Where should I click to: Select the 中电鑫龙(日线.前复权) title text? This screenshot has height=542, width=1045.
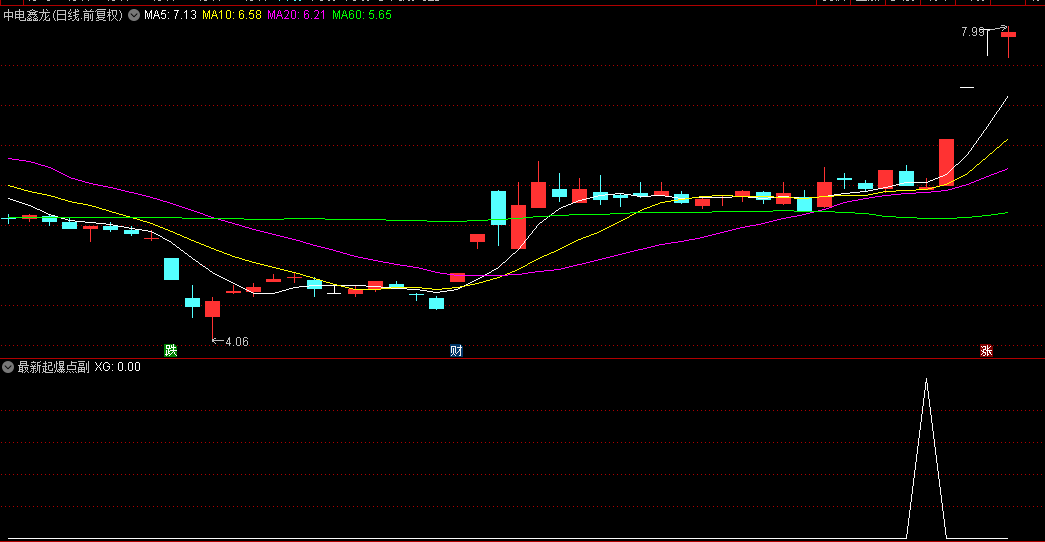63,15
